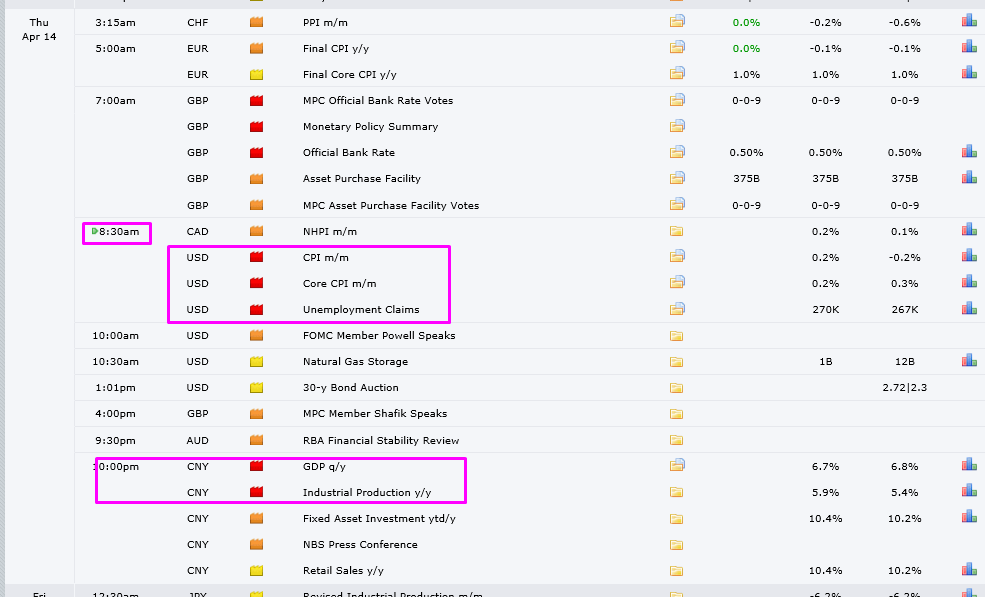The width and height of the screenshot is (985, 597).
Task: Show graph for Natural Gas Storage
Action: [x=969, y=360]
